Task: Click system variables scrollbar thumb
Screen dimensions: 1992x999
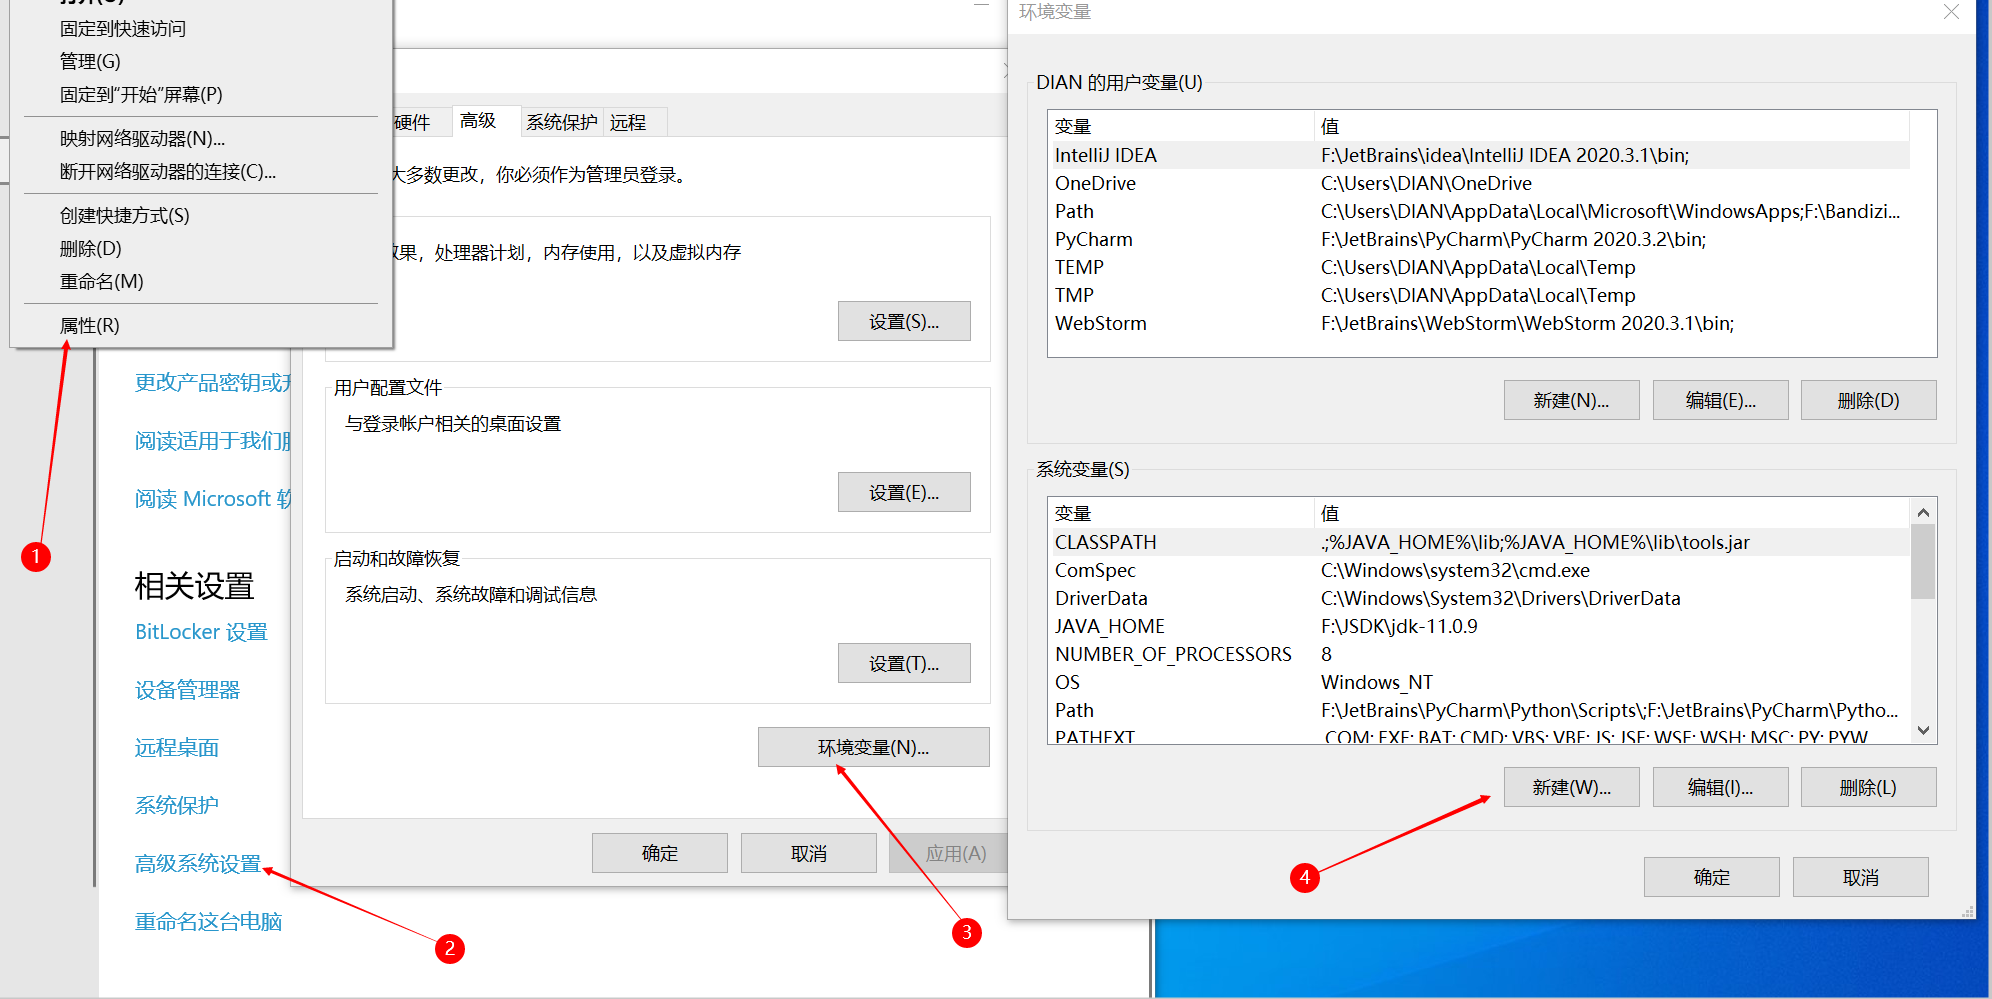Action: click(1923, 562)
